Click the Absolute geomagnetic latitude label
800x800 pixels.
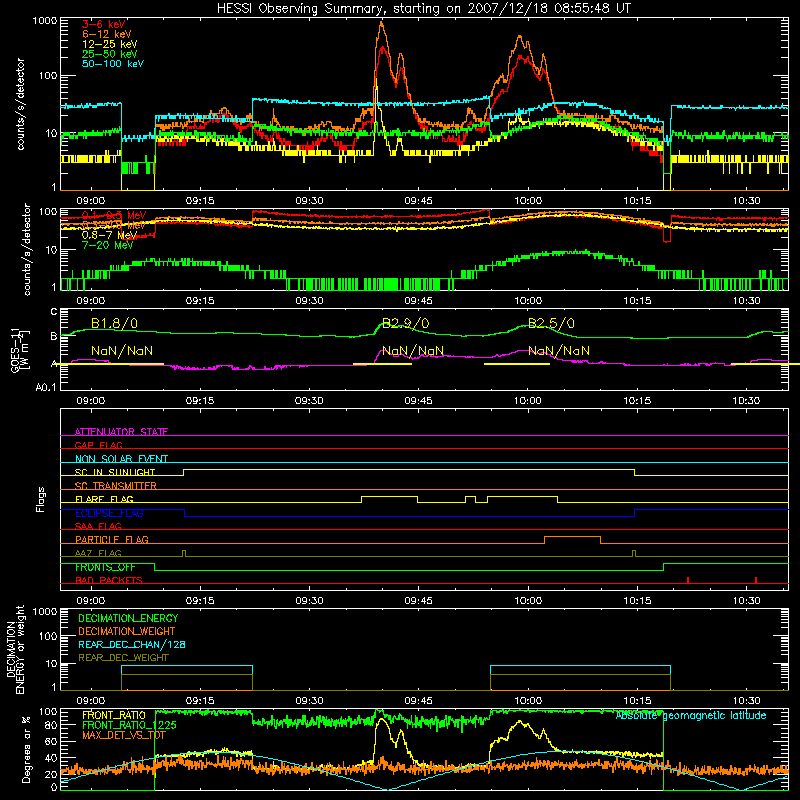point(691,716)
